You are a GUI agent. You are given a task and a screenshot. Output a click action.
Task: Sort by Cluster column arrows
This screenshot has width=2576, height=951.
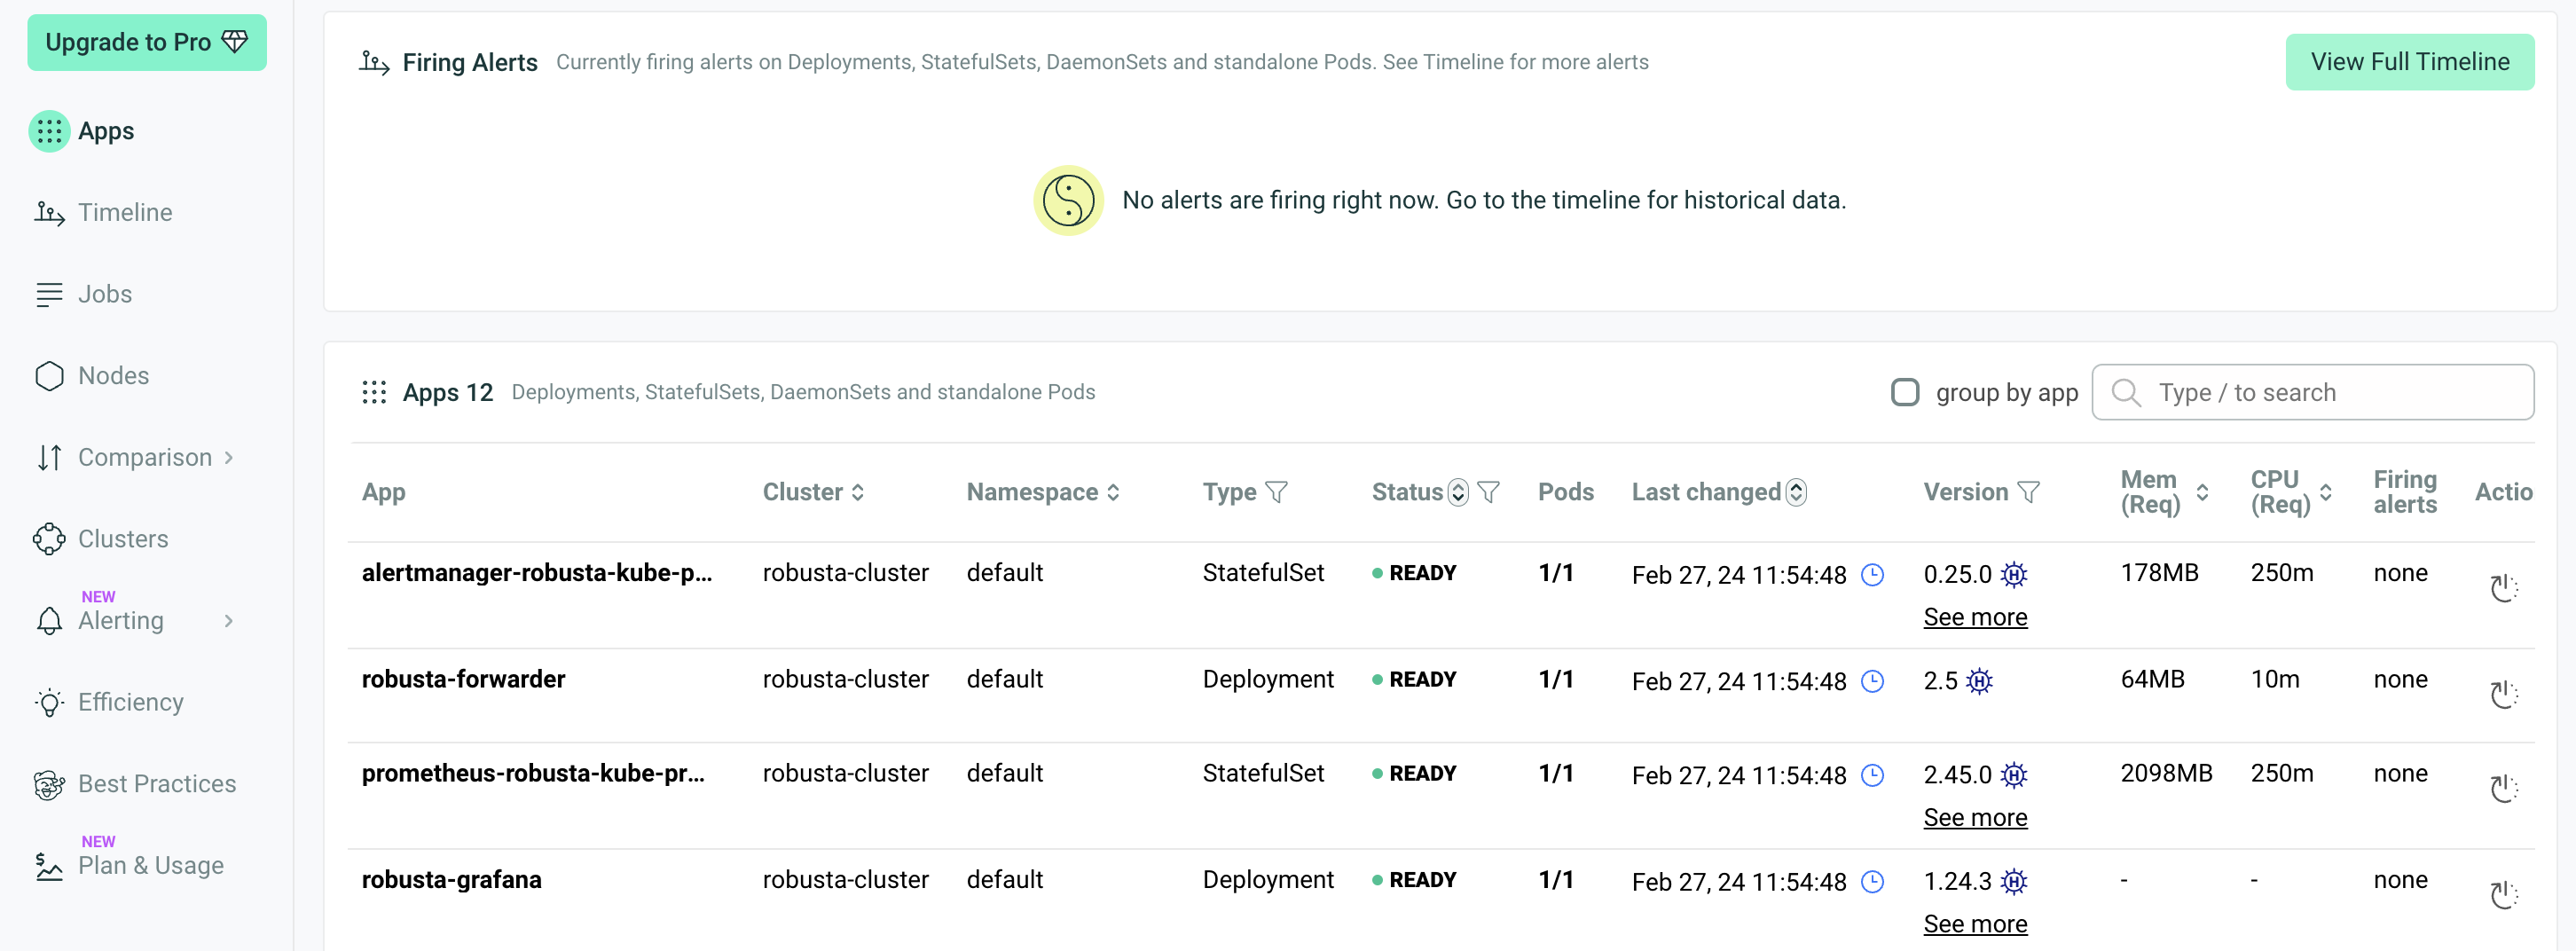(858, 493)
